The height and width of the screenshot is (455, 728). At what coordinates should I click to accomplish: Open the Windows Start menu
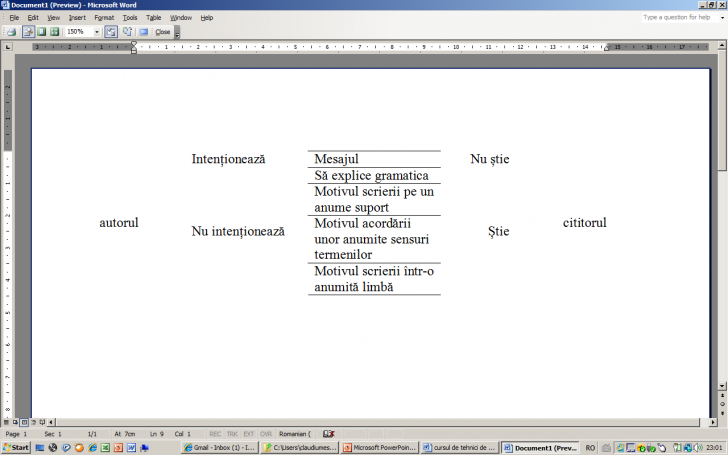[x=16, y=448]
